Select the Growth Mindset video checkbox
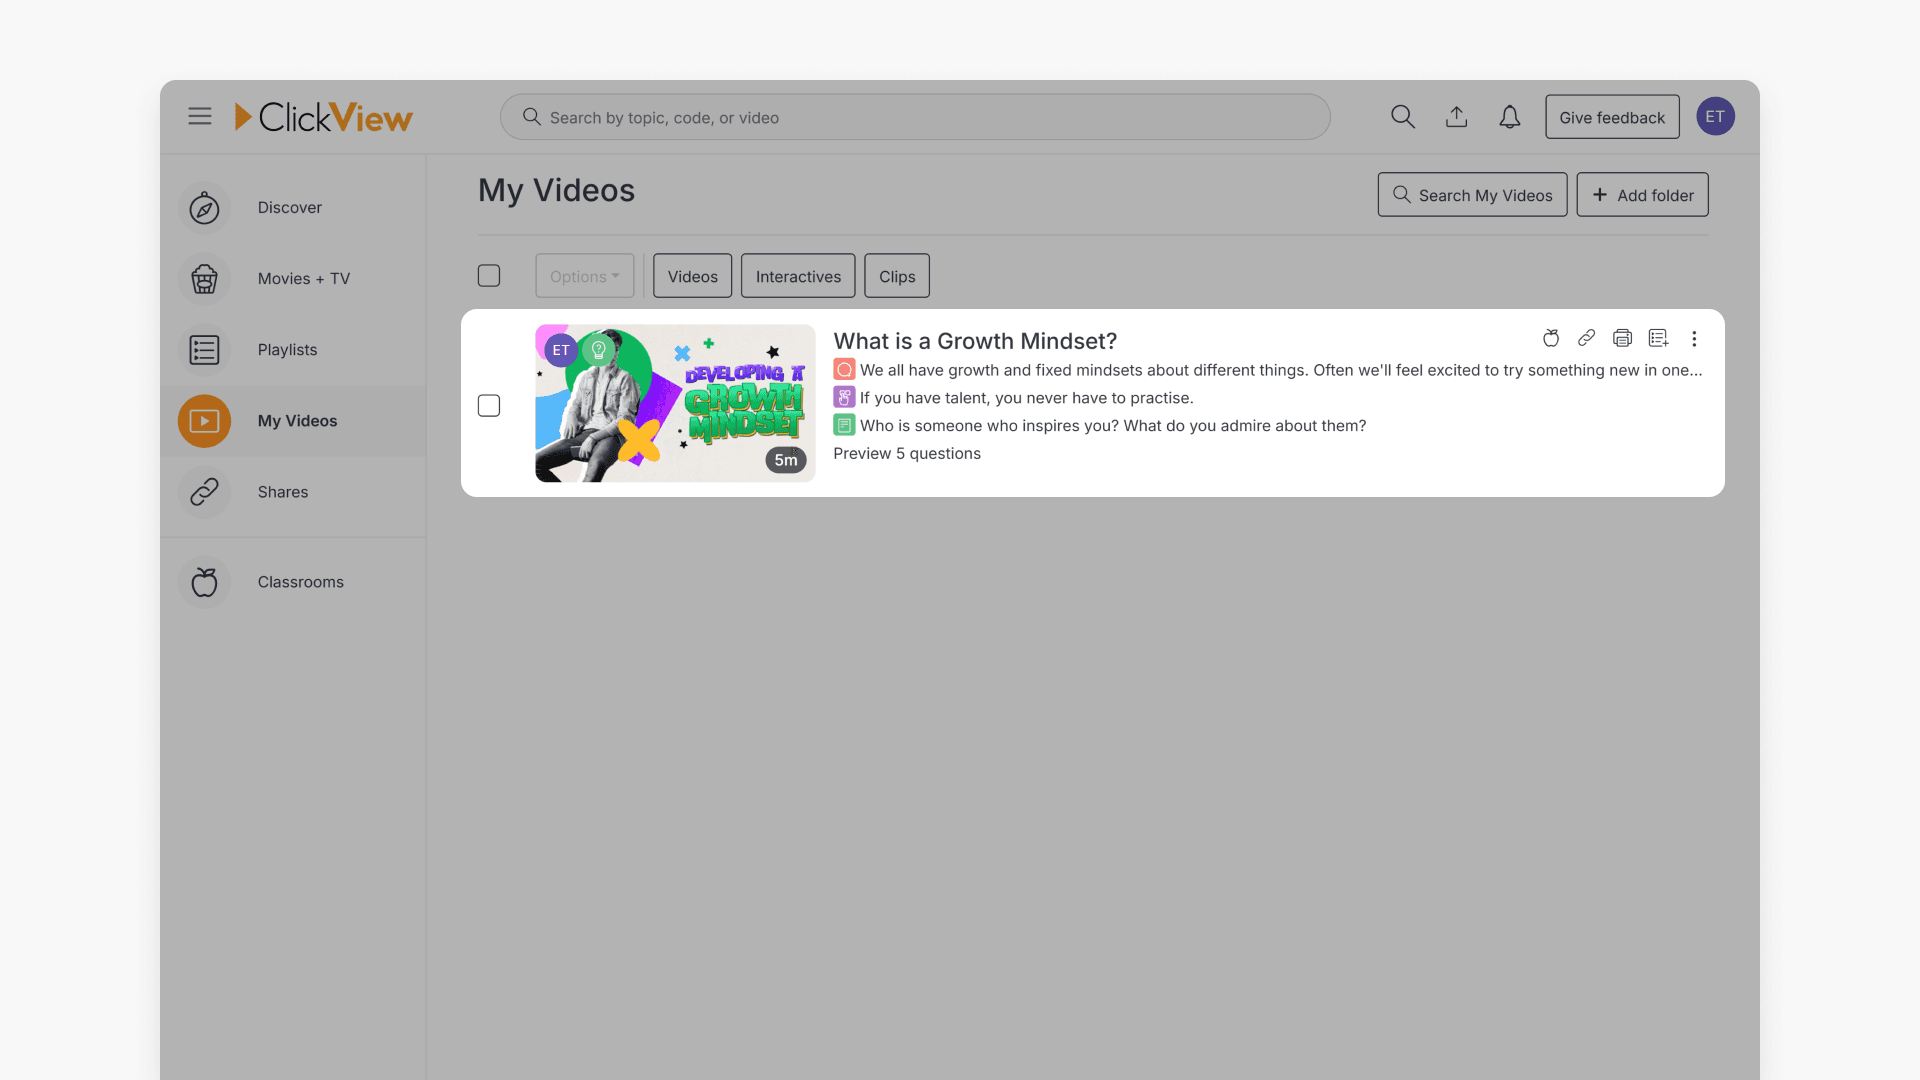1920x1080 pixels. [x=489, y=406]
